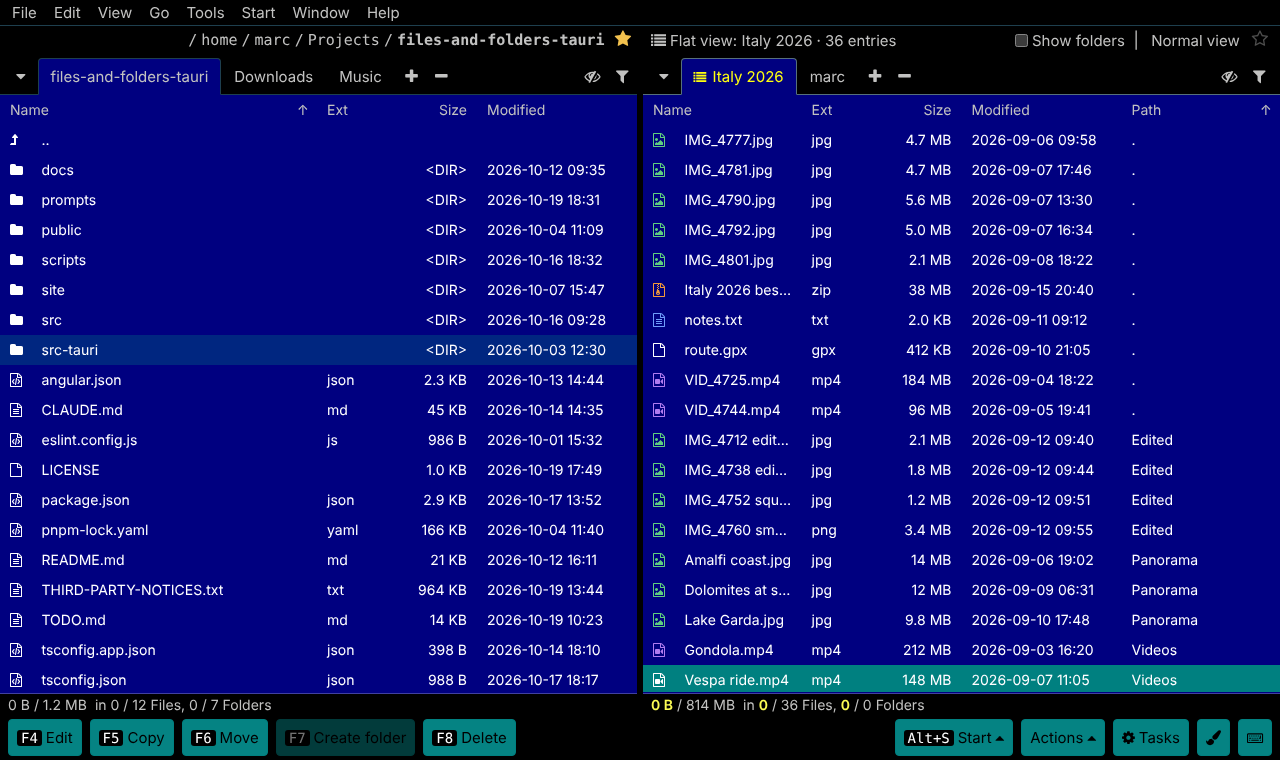Toggle hidden files eye in the right panel
The image size is (1280, 760).
coord(1230,76)
